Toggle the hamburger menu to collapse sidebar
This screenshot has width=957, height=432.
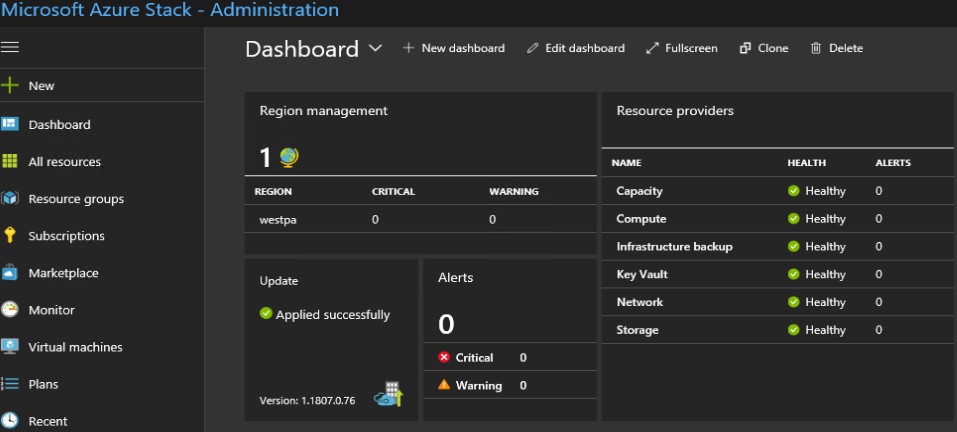click(x=11, y=47)
